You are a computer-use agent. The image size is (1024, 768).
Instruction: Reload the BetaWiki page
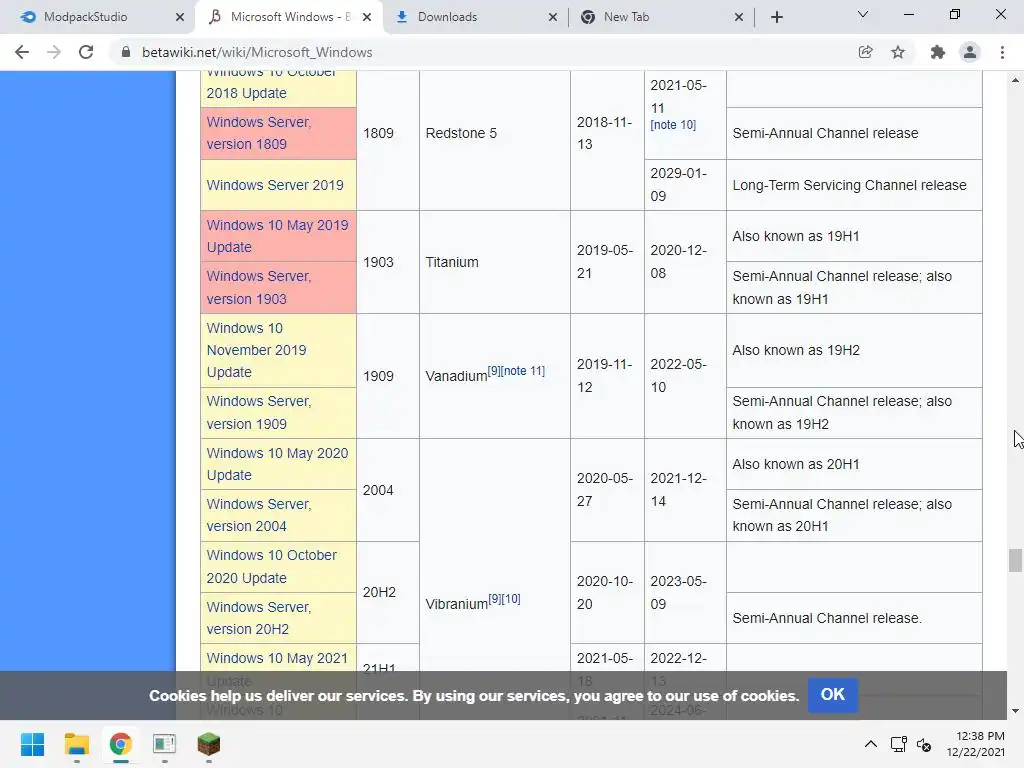[x=86, y=52]
